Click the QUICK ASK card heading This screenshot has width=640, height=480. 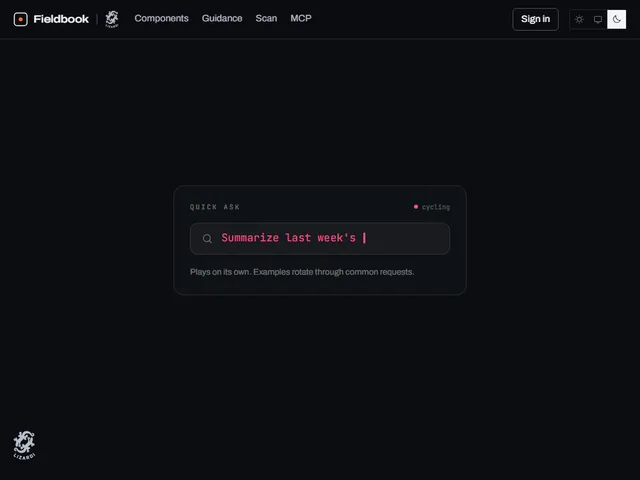pos(215,207)
